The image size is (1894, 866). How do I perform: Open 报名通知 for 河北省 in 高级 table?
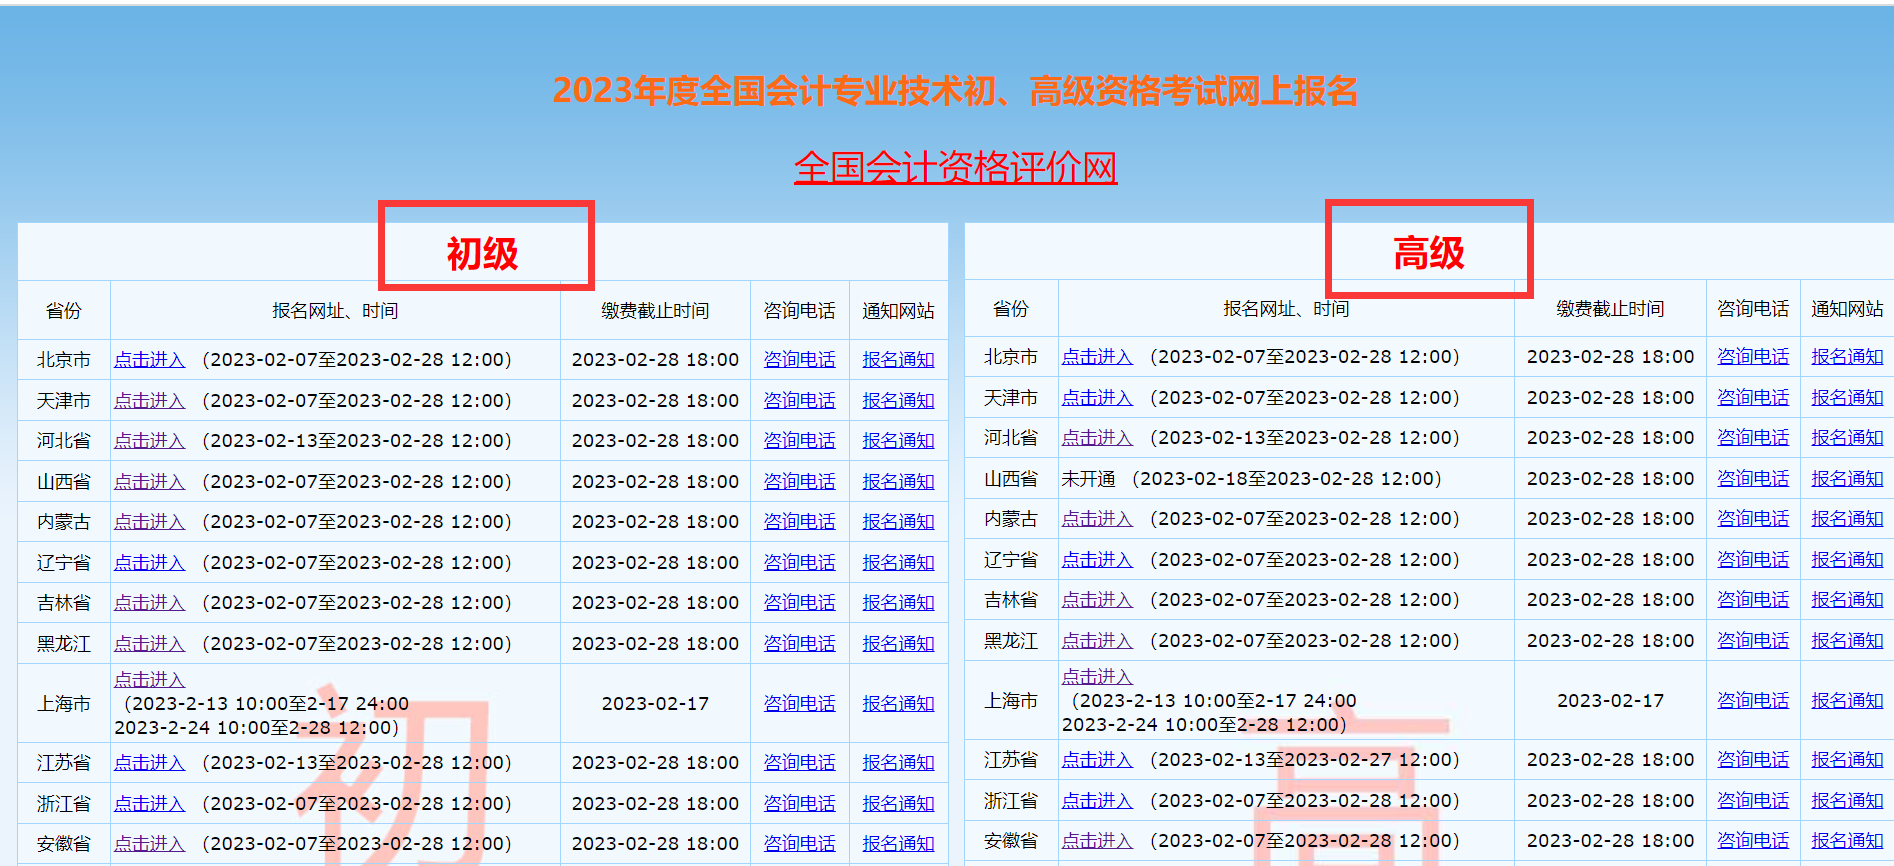(1847, 438)
